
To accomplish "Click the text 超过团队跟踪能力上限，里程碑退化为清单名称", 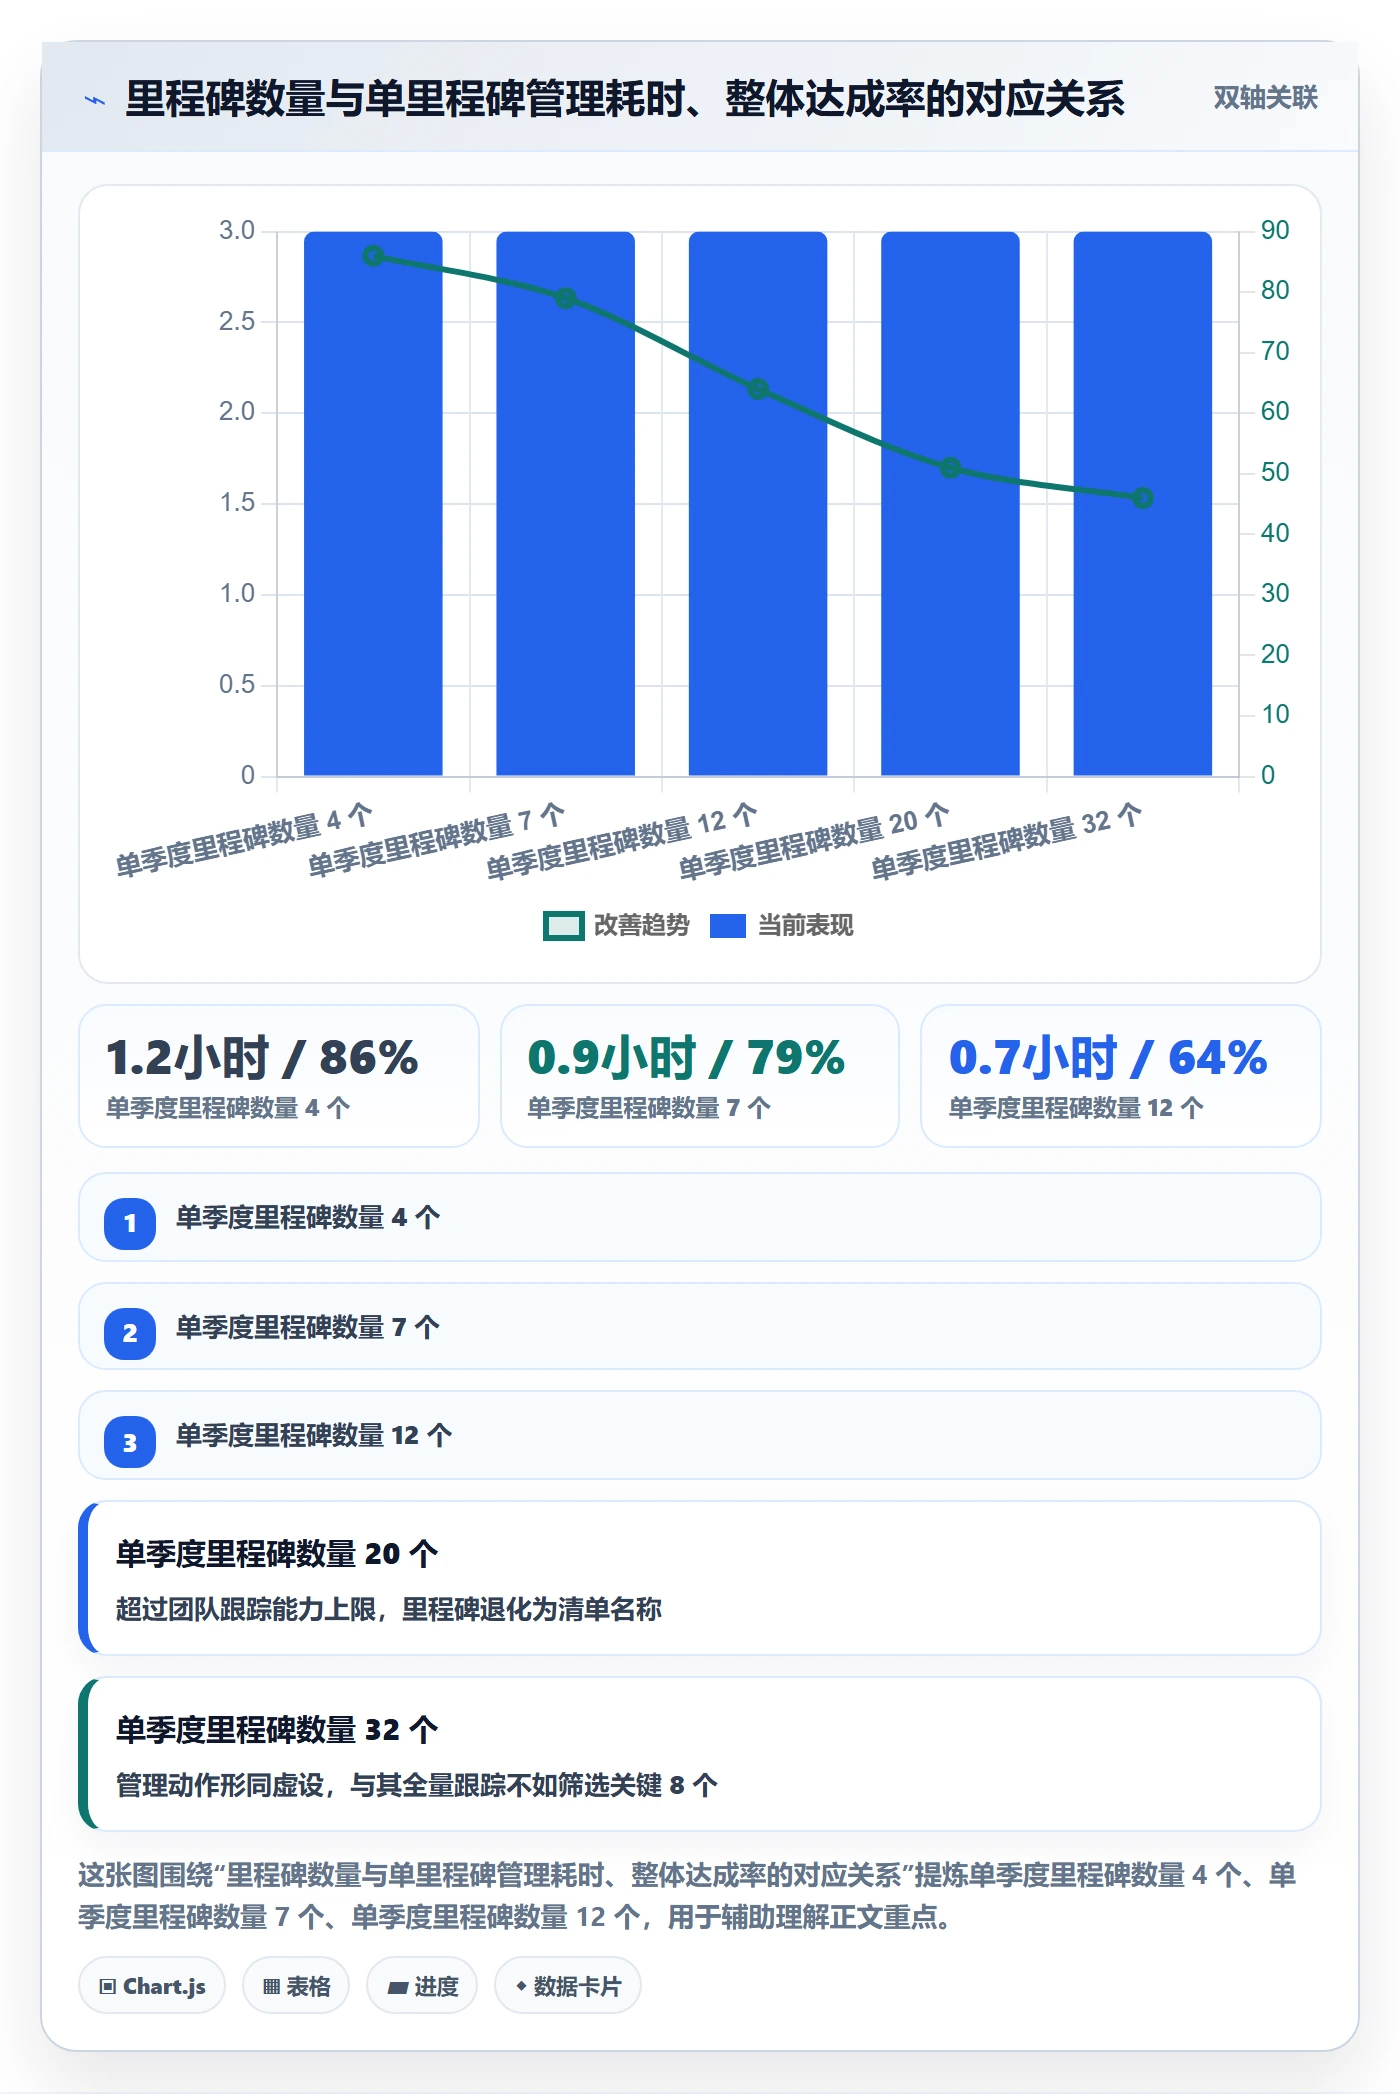I will coord(389,1609).
